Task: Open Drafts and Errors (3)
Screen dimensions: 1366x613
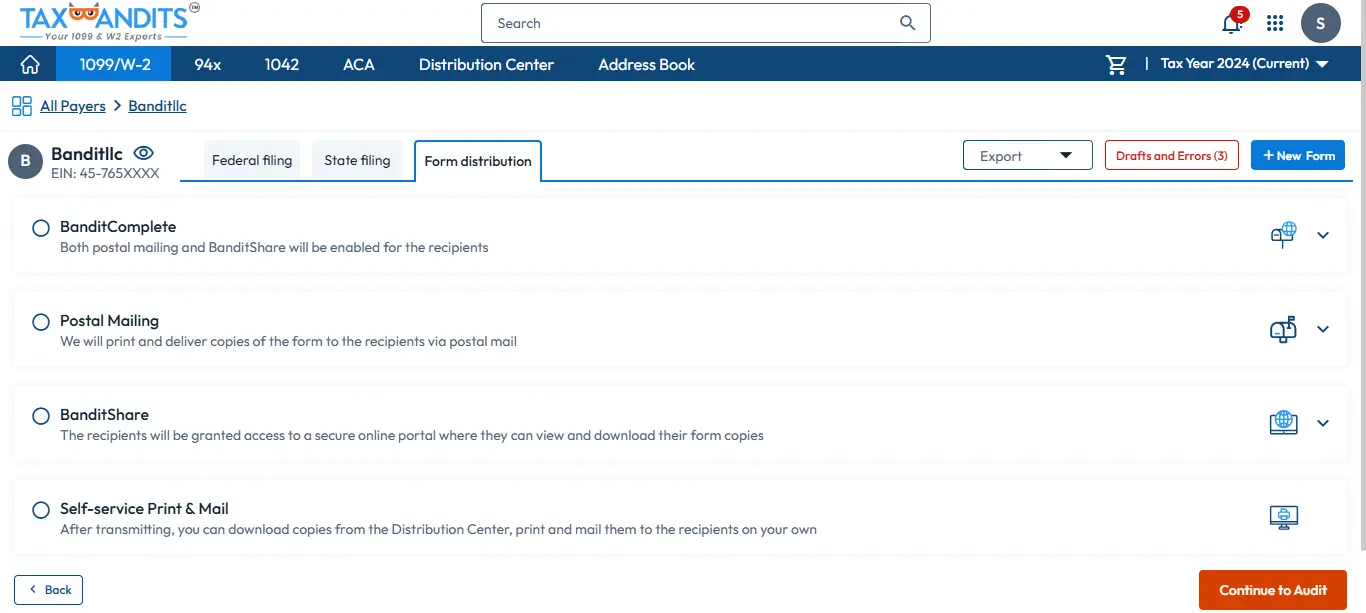Action: click(1172, 155)
